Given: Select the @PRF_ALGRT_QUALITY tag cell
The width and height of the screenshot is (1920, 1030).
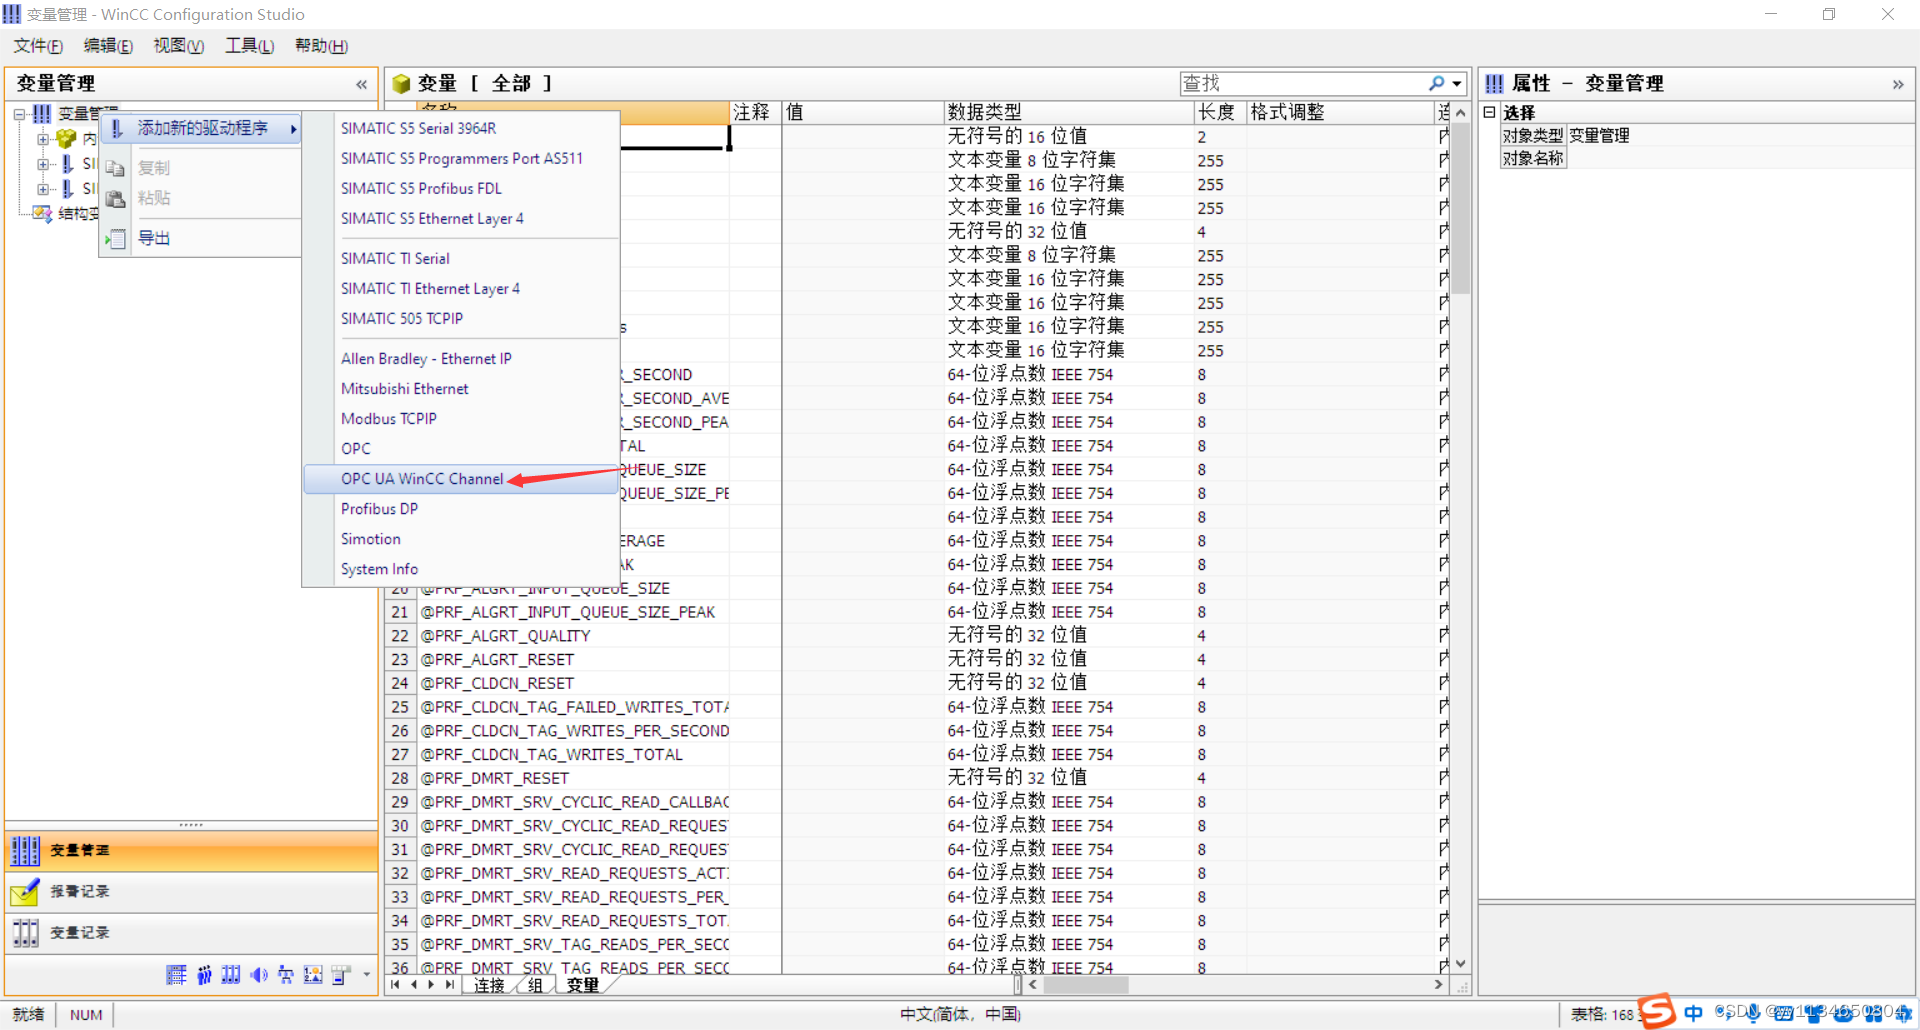Looking at the screenshot, I should coord(572,636).
